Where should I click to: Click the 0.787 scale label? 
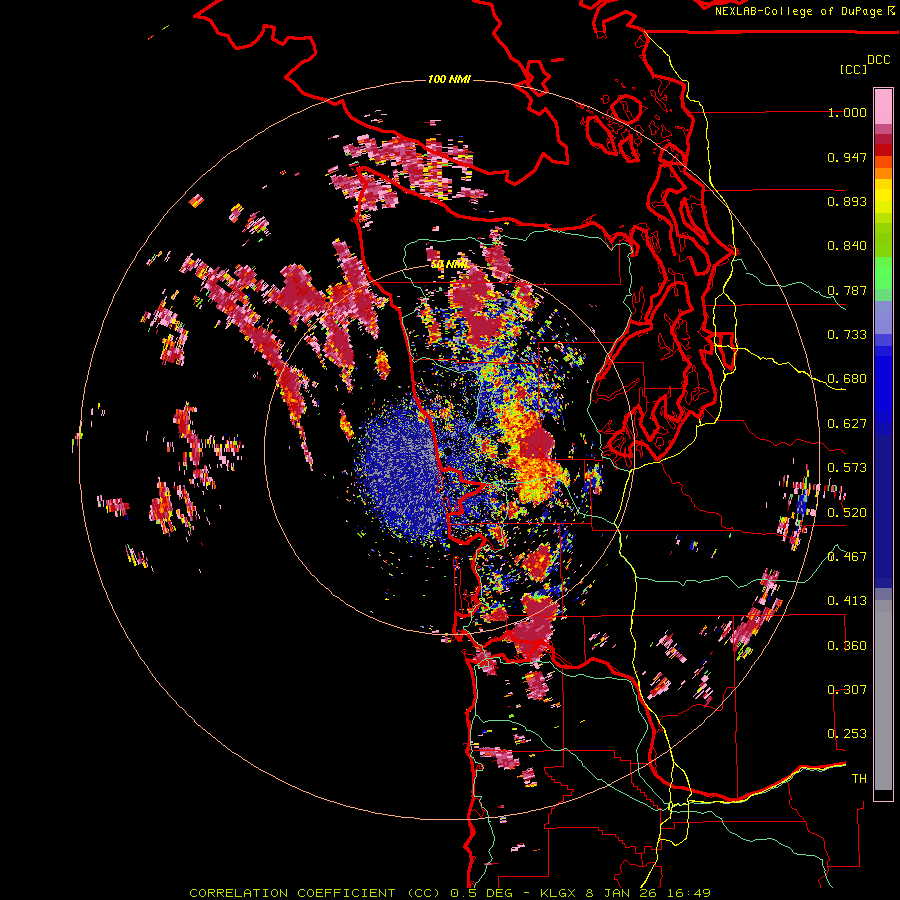click(x=847, y=290)
